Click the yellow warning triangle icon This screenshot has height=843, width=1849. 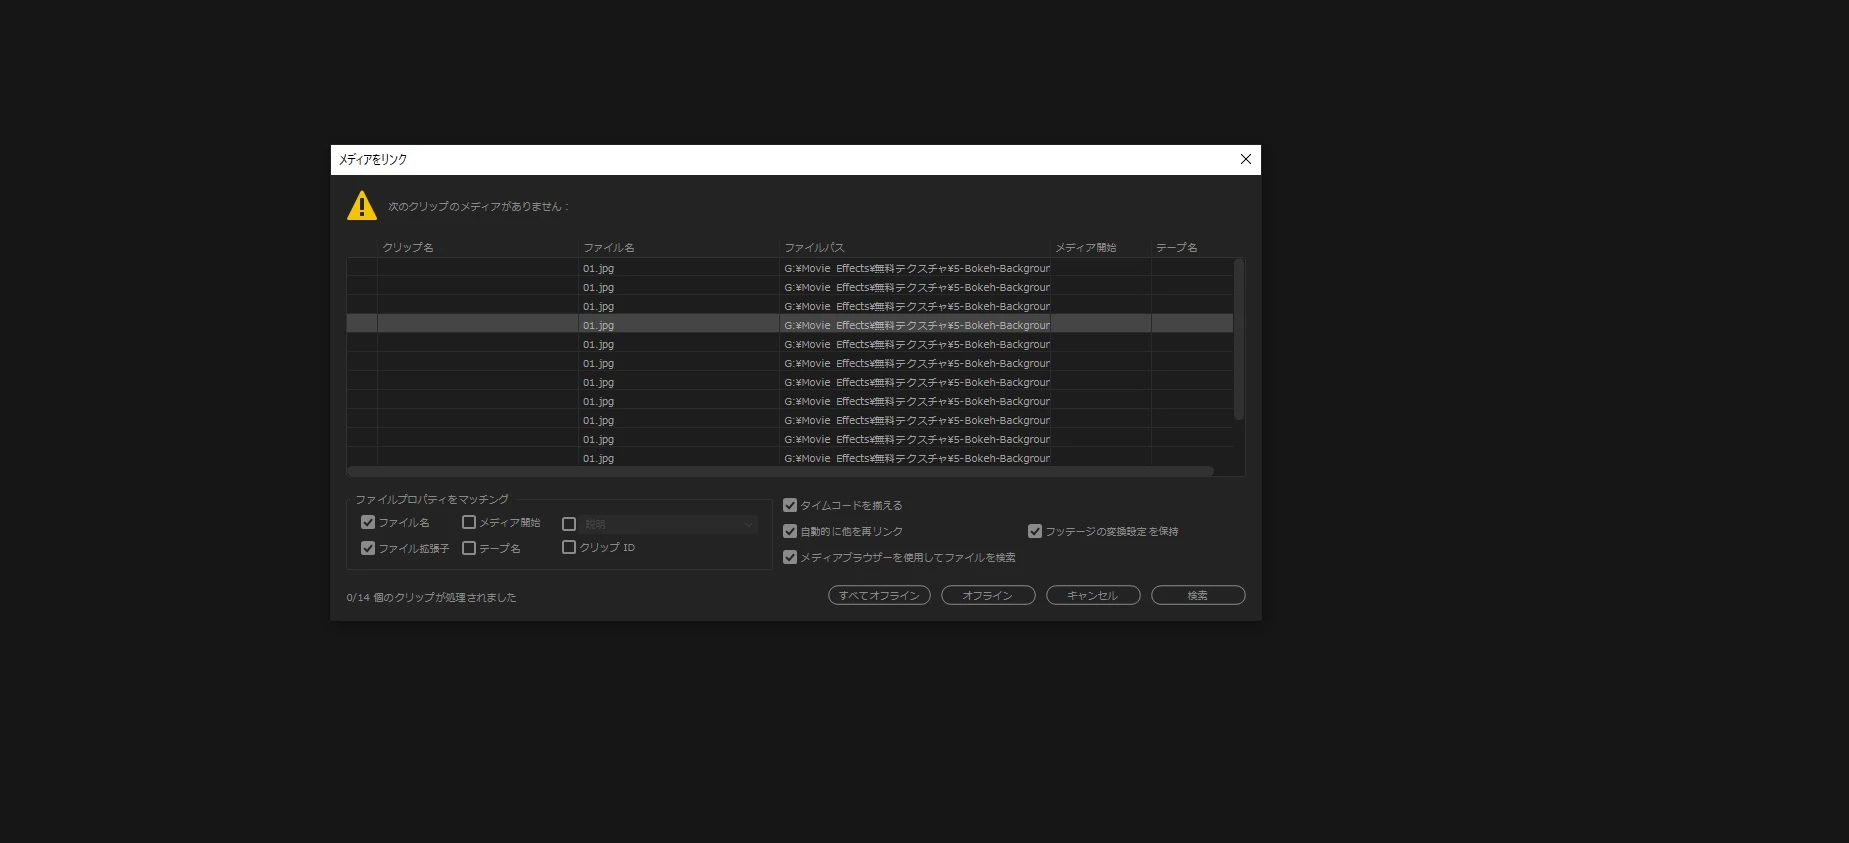pyautogui.click(x=362, y=206)
